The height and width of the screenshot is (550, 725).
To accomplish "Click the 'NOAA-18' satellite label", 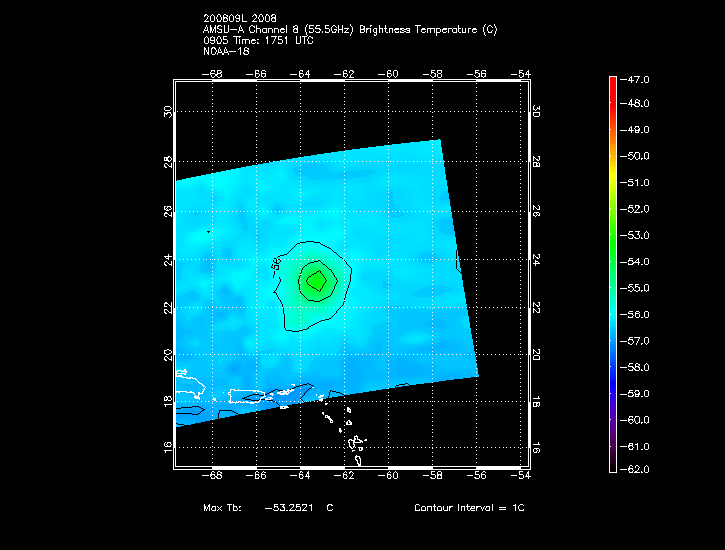I will pyautogui.click(x=226, y=52).
